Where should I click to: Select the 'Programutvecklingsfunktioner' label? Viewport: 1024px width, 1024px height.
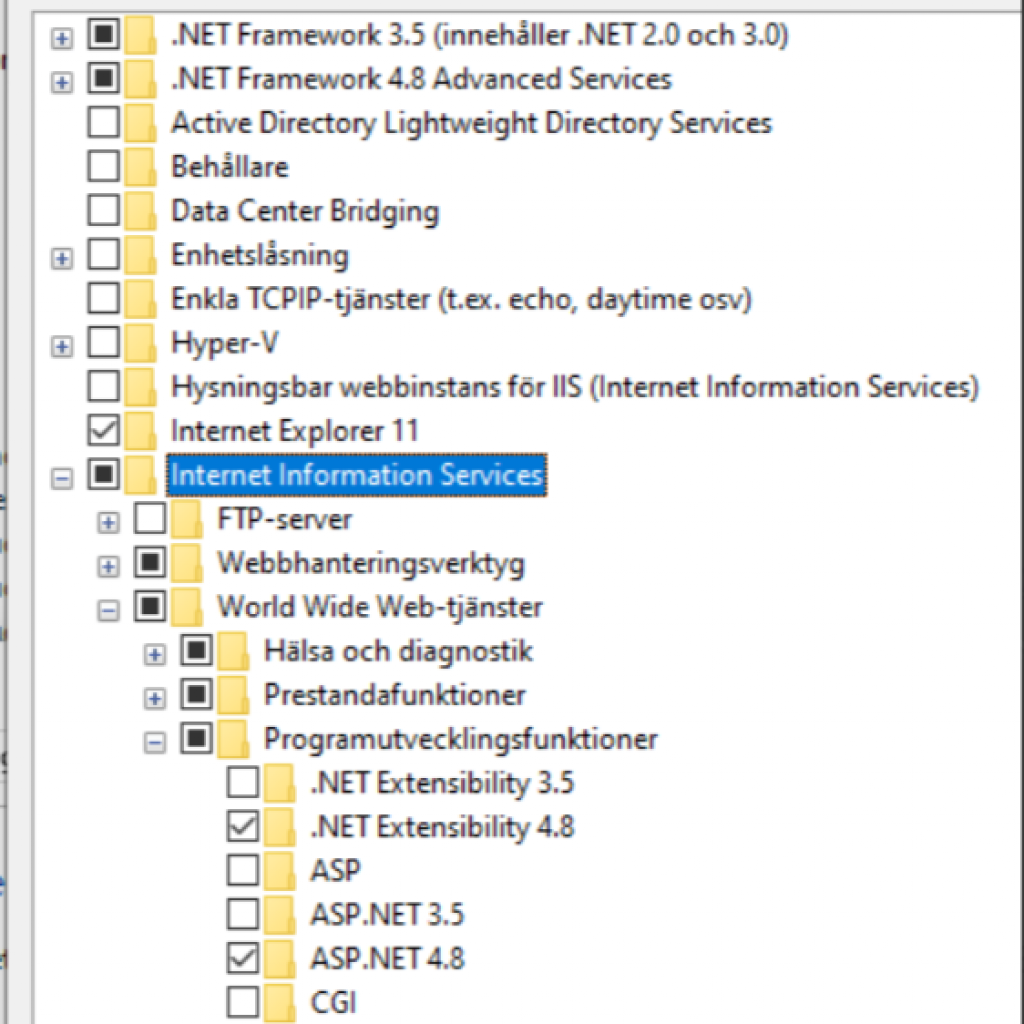(460, 739)
